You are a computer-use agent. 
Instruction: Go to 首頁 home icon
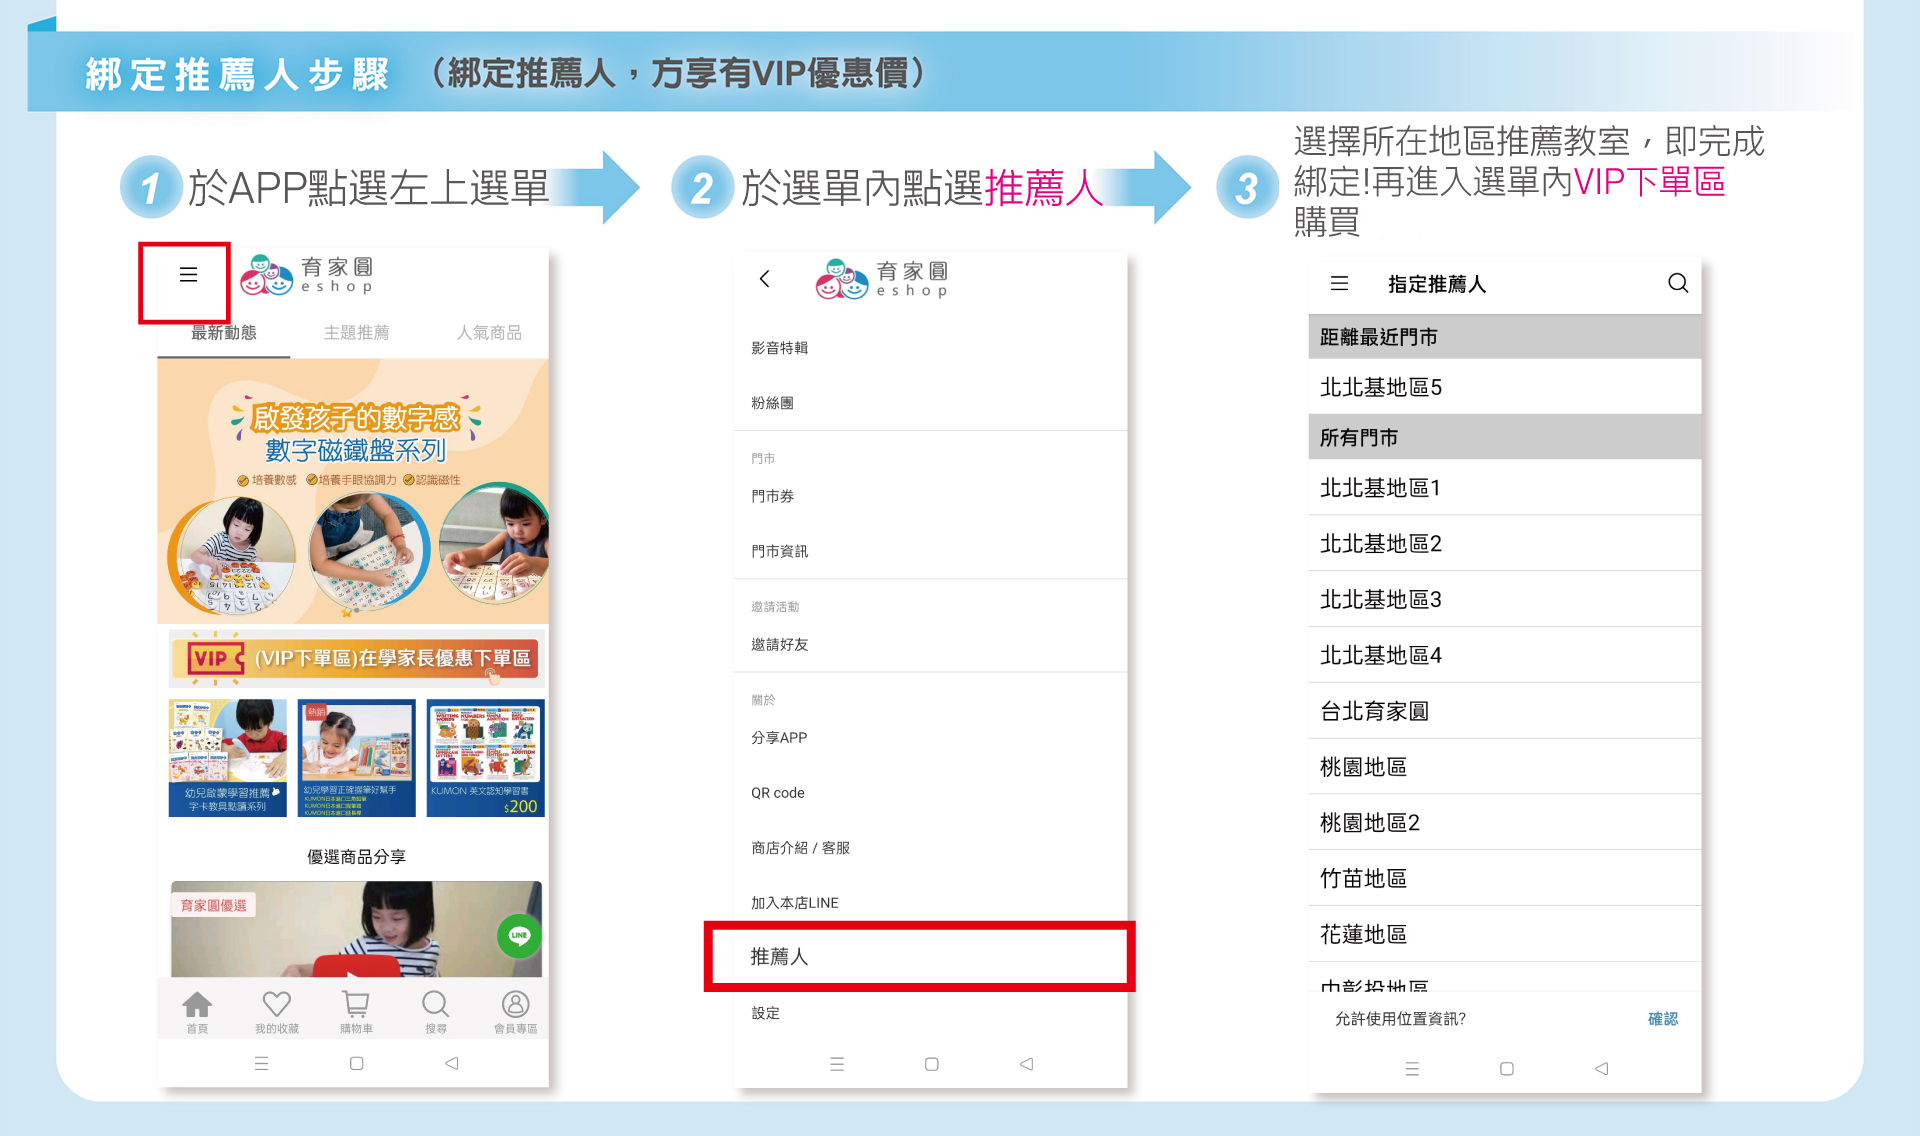(x=197, y=1012)
